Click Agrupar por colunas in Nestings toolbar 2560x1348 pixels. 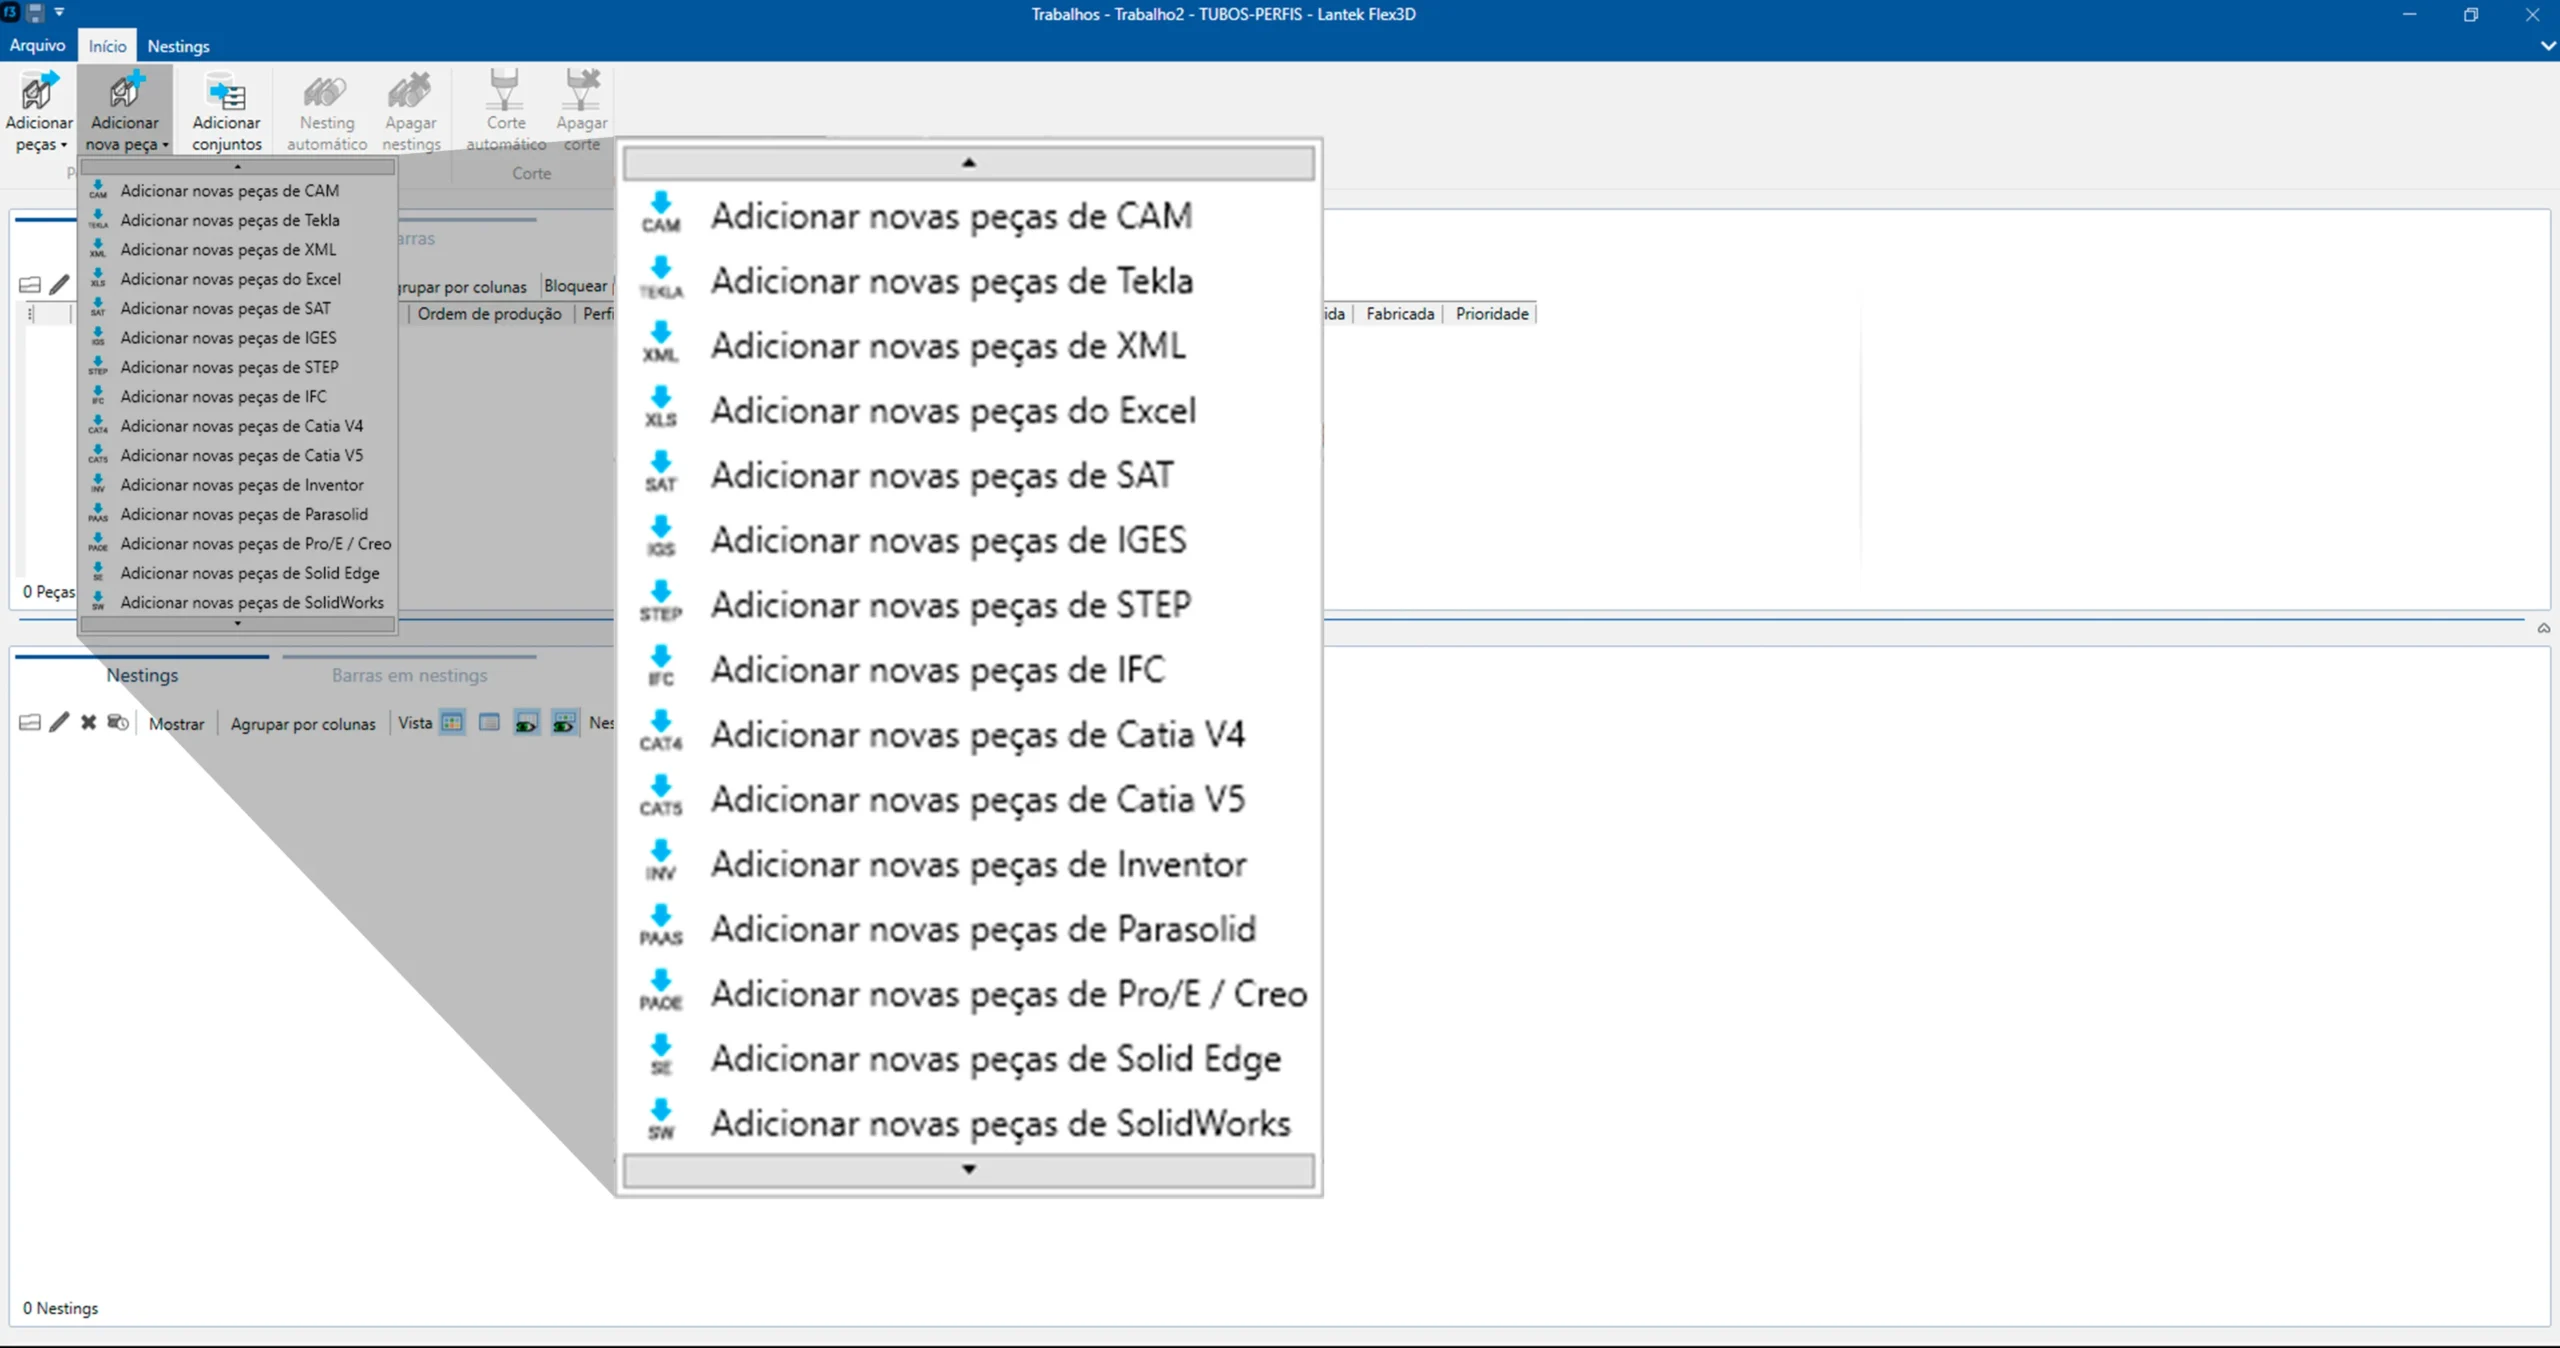[303, 724]
